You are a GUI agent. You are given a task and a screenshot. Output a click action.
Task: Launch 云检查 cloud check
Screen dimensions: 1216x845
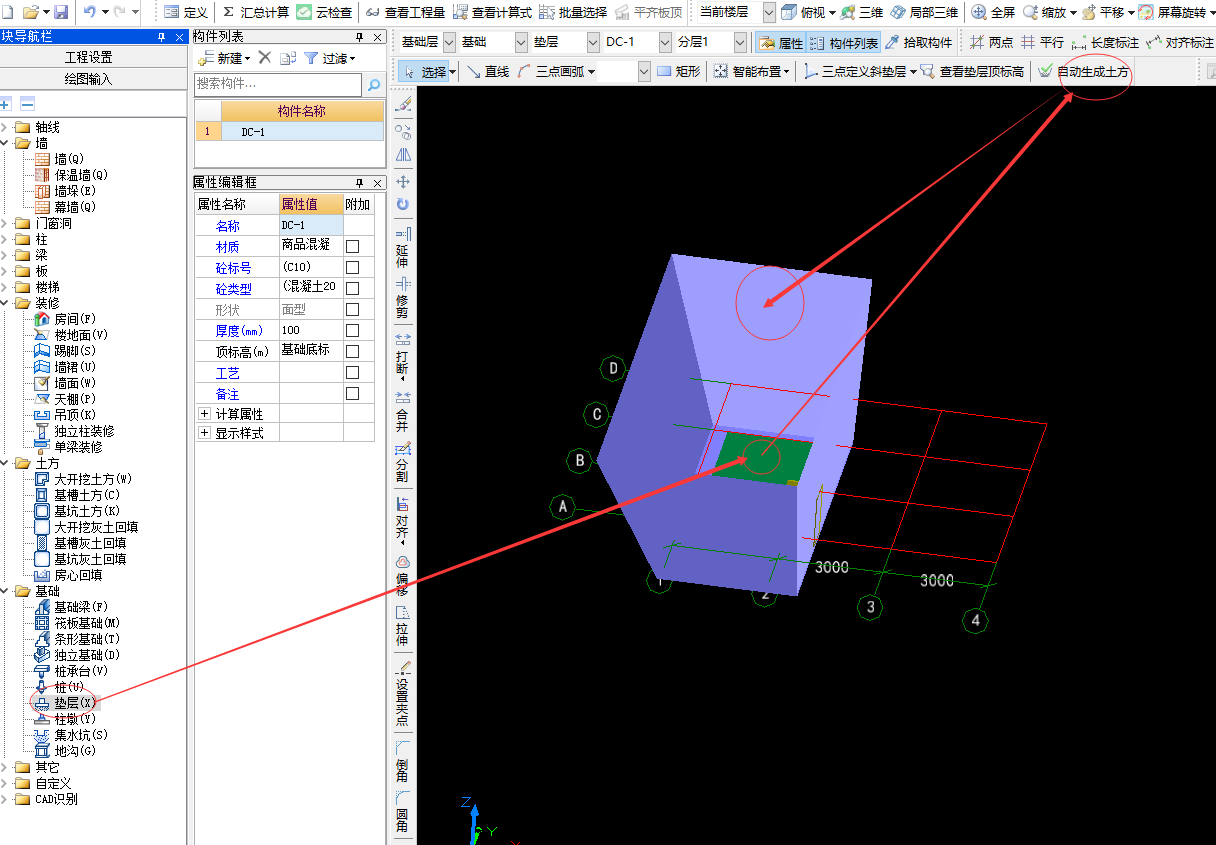324,12
